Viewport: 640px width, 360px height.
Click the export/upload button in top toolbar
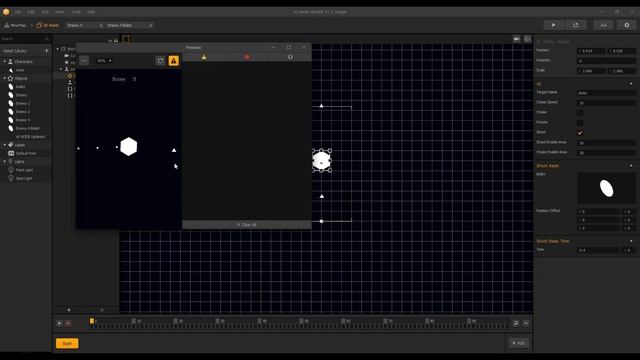point(576,25)
